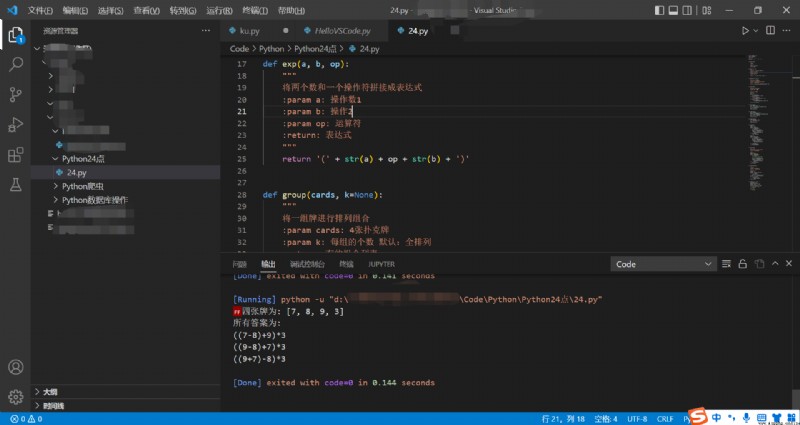Open Sogou skin shirt icon
800x425 pixels.
pyautogui.click(x=776, y=417)
